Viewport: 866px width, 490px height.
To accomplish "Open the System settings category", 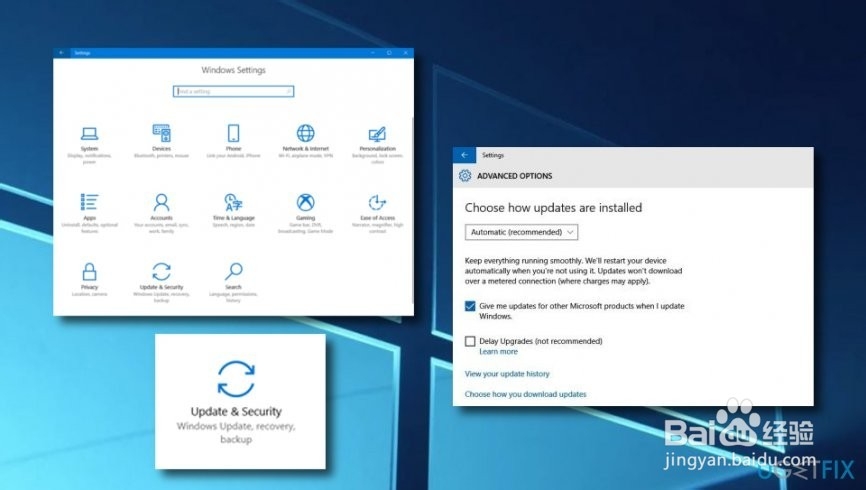I will pyautogui.click(x=89, y=145).
